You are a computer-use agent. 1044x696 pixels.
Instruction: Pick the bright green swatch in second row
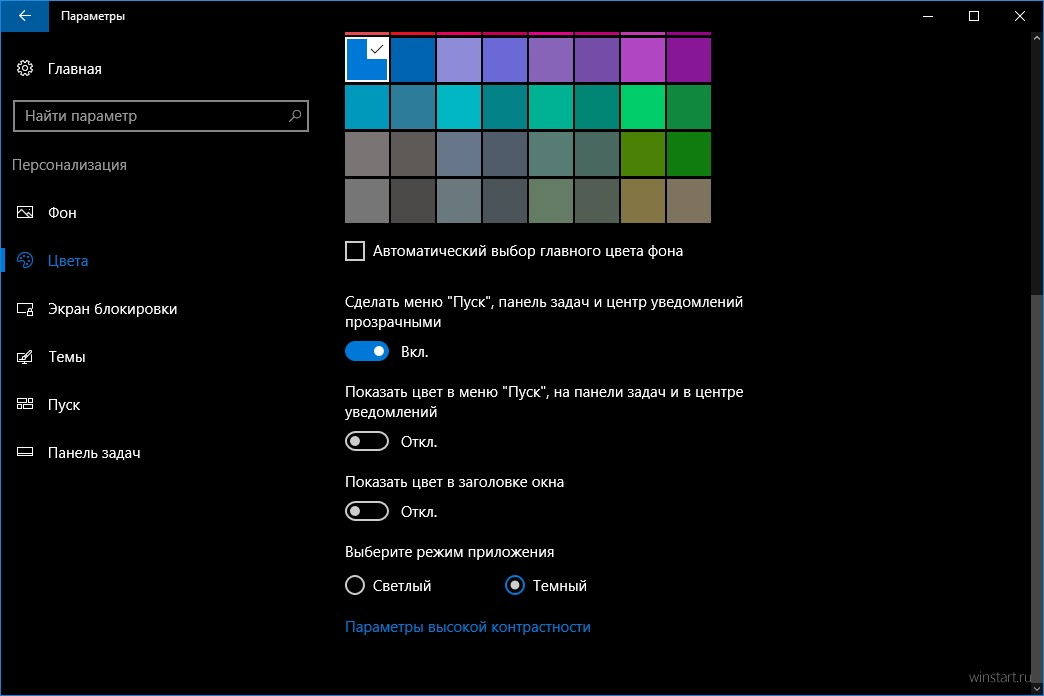tap(643, 107)
